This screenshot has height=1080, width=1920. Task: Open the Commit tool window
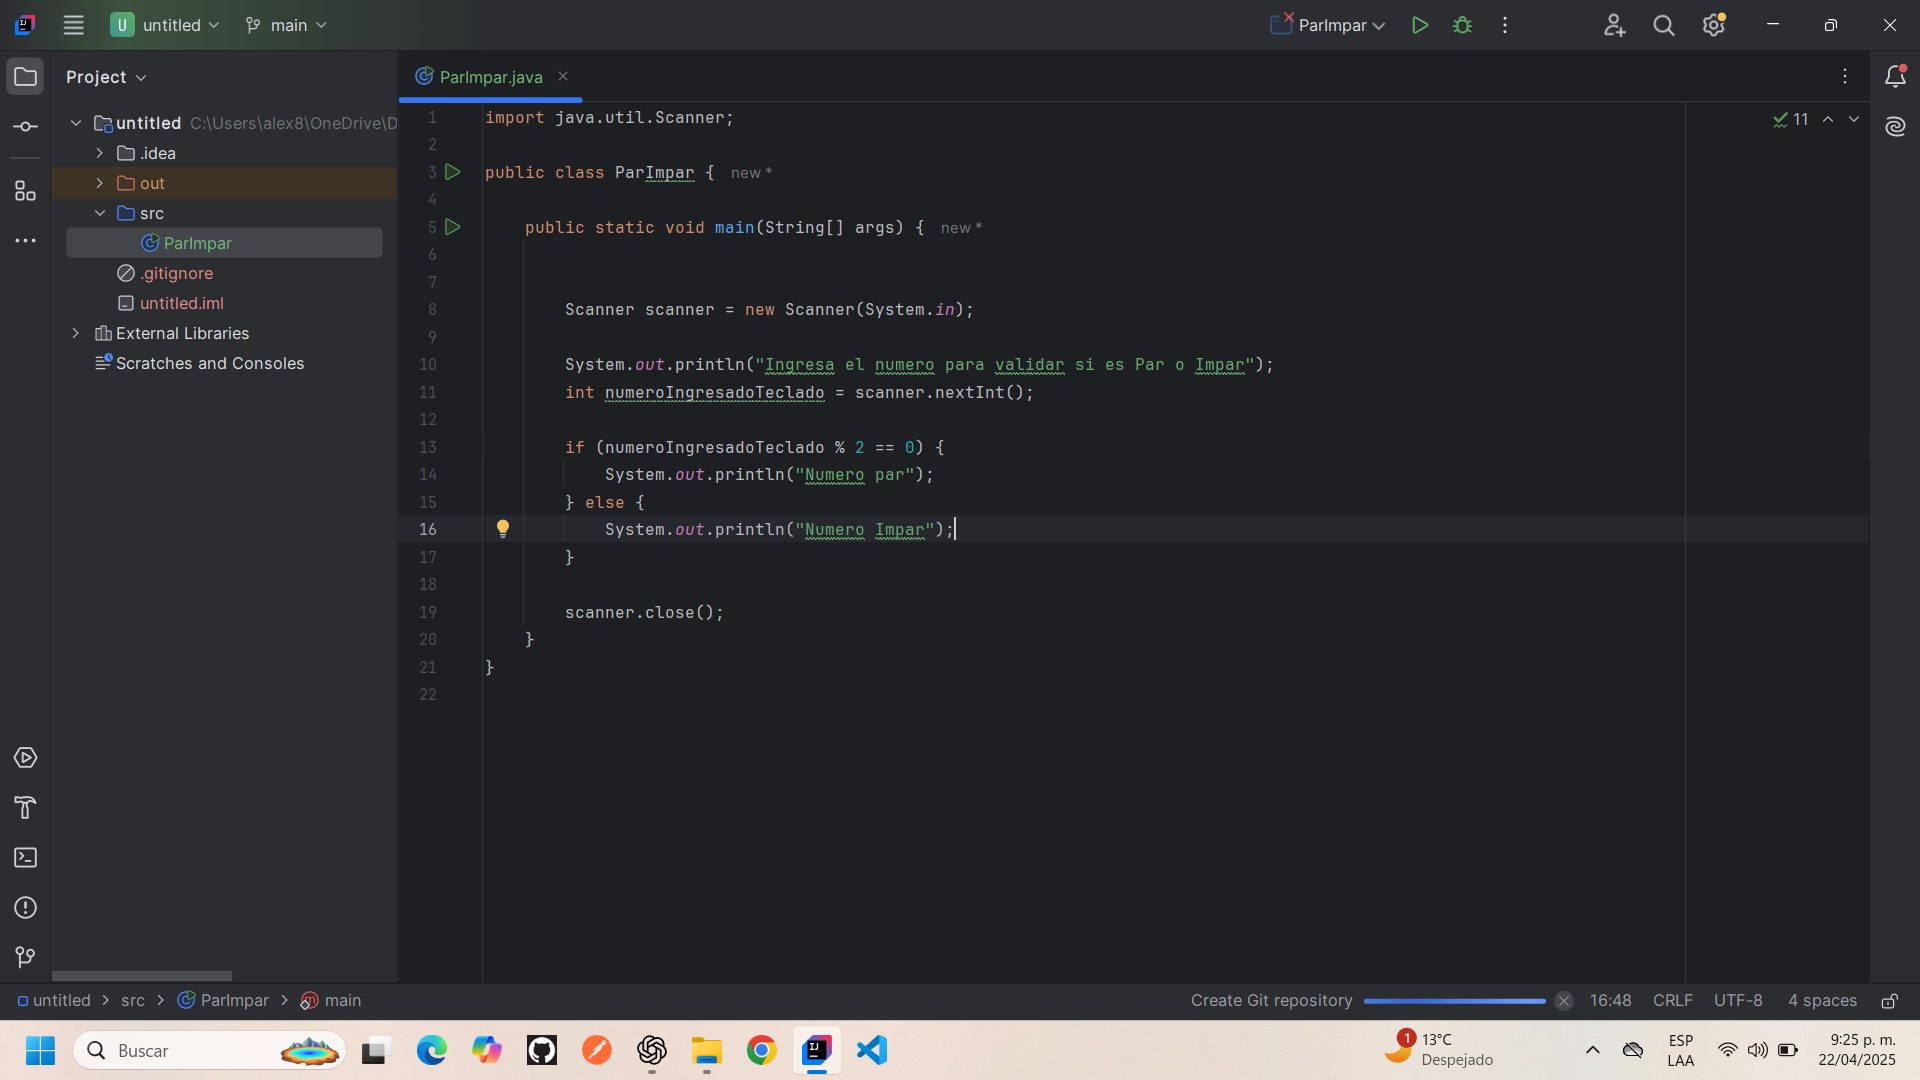pyautogui.click(x=25, y=127)
